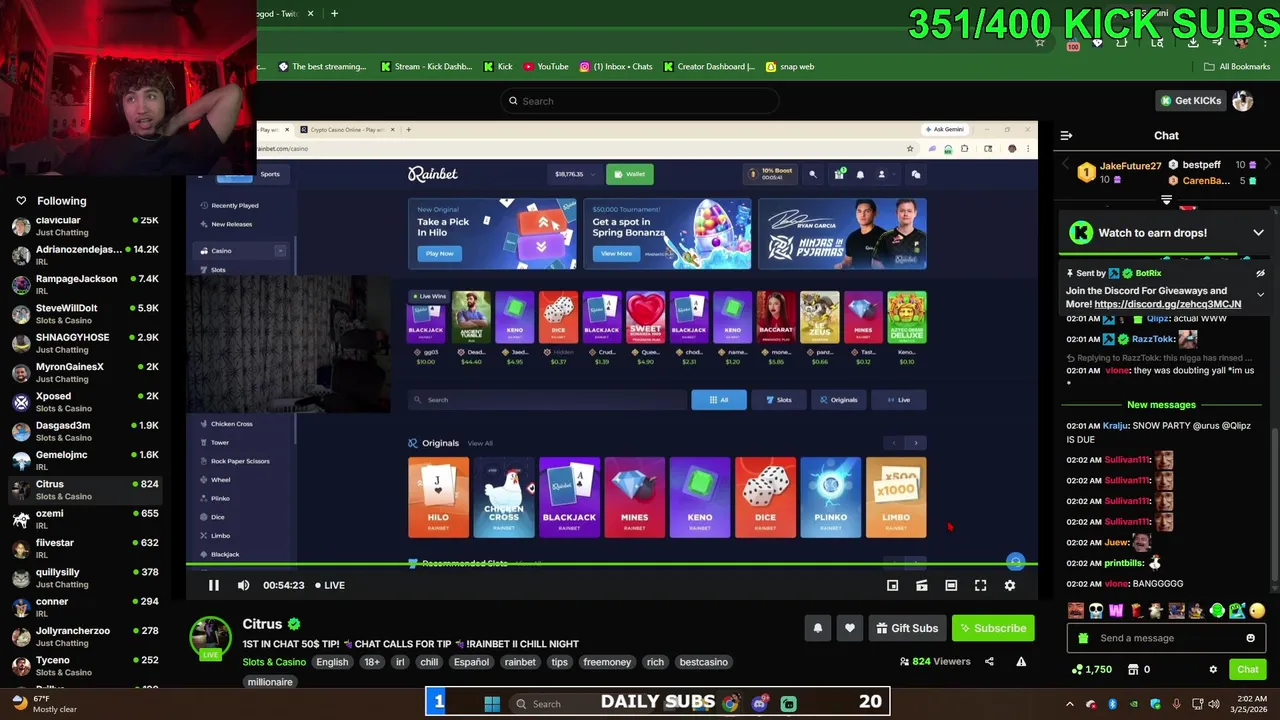Collapse the Watch to earn drops banner
1280x720 pixels.
(x=1258, y=232)
